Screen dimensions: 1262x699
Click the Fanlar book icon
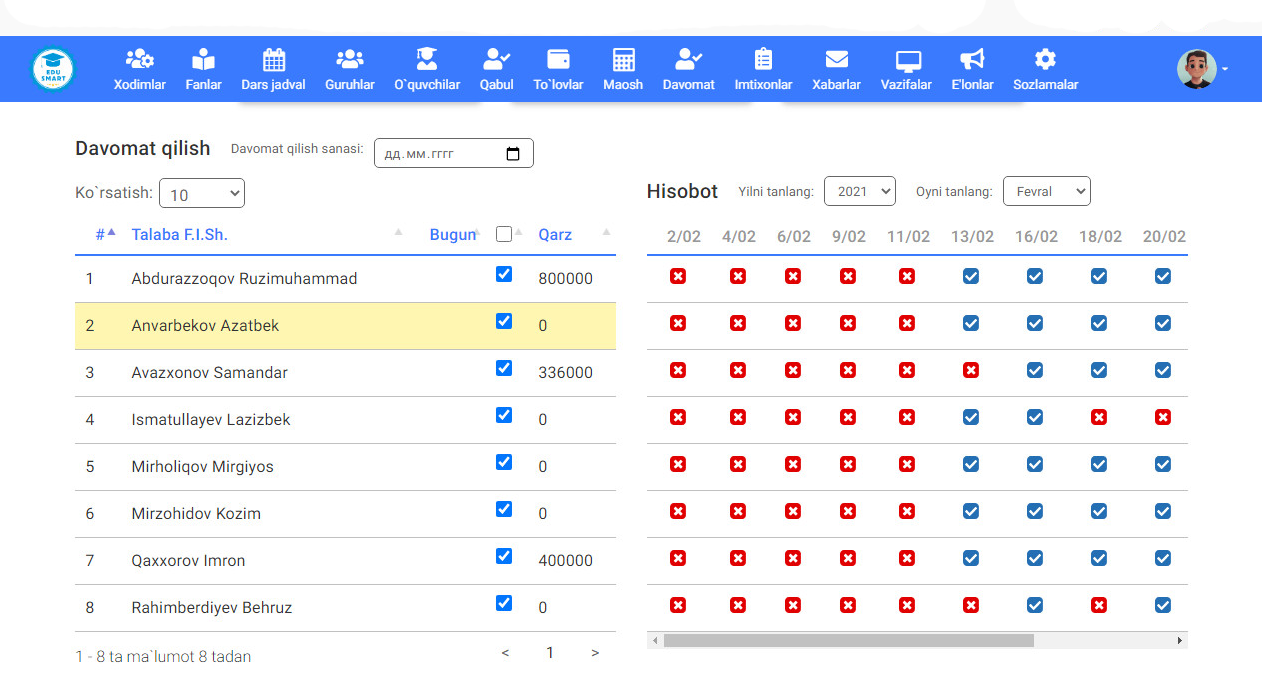coord(203,59)
